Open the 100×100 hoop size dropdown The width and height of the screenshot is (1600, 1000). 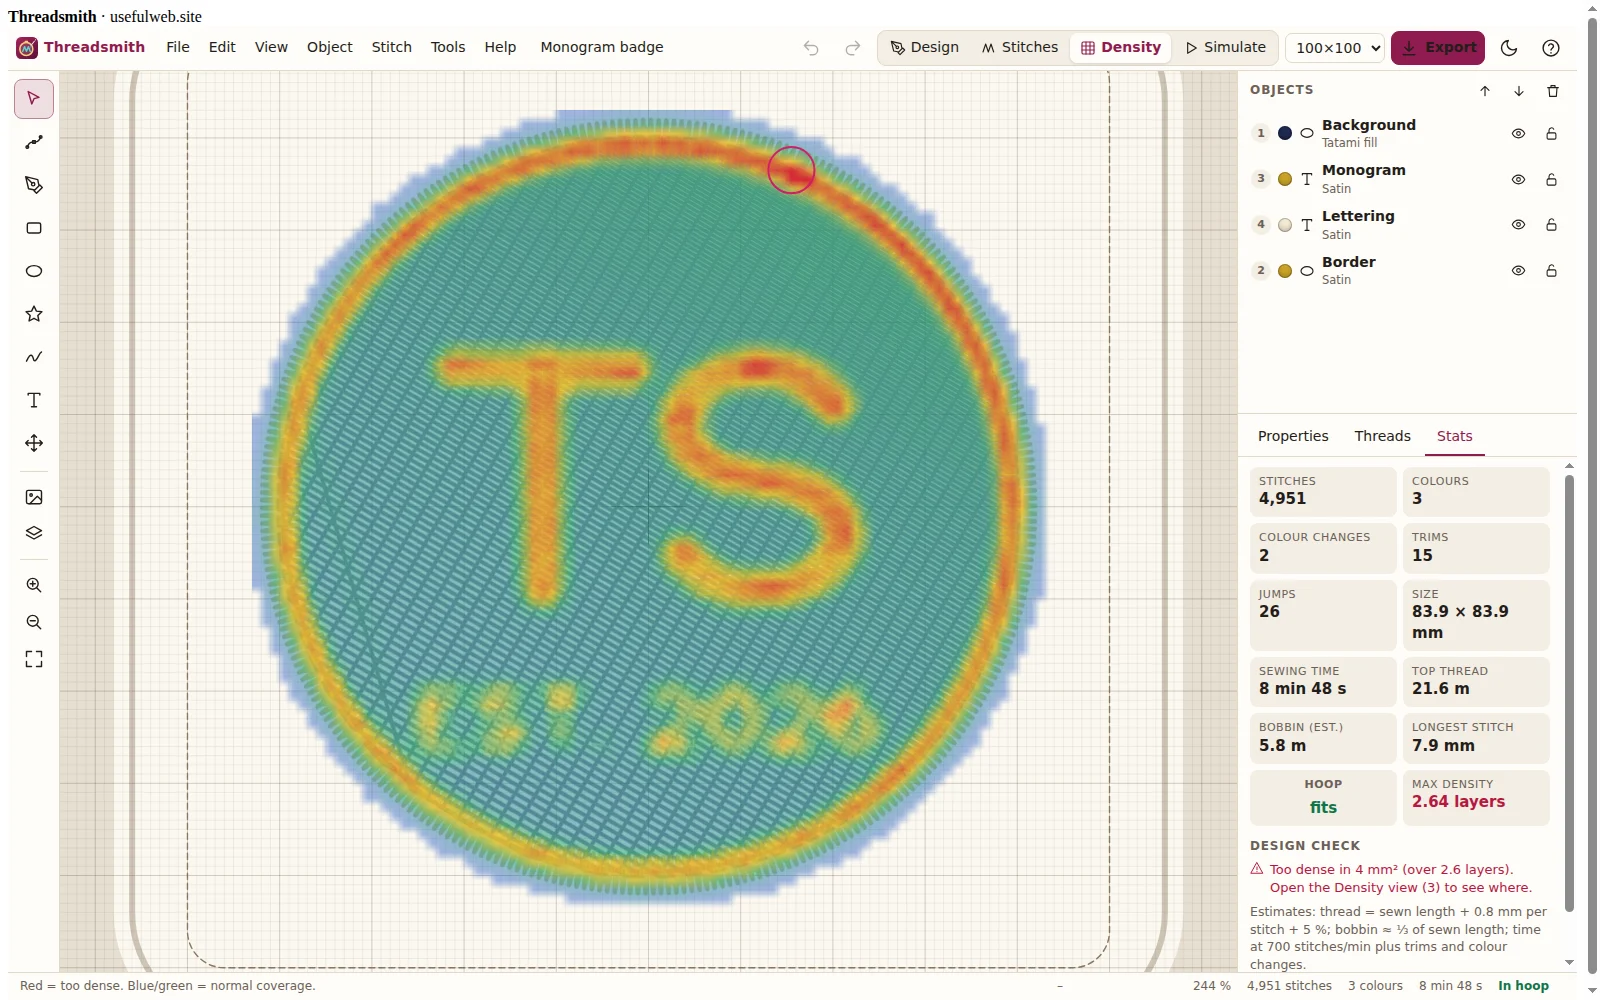pos(1335,48)
